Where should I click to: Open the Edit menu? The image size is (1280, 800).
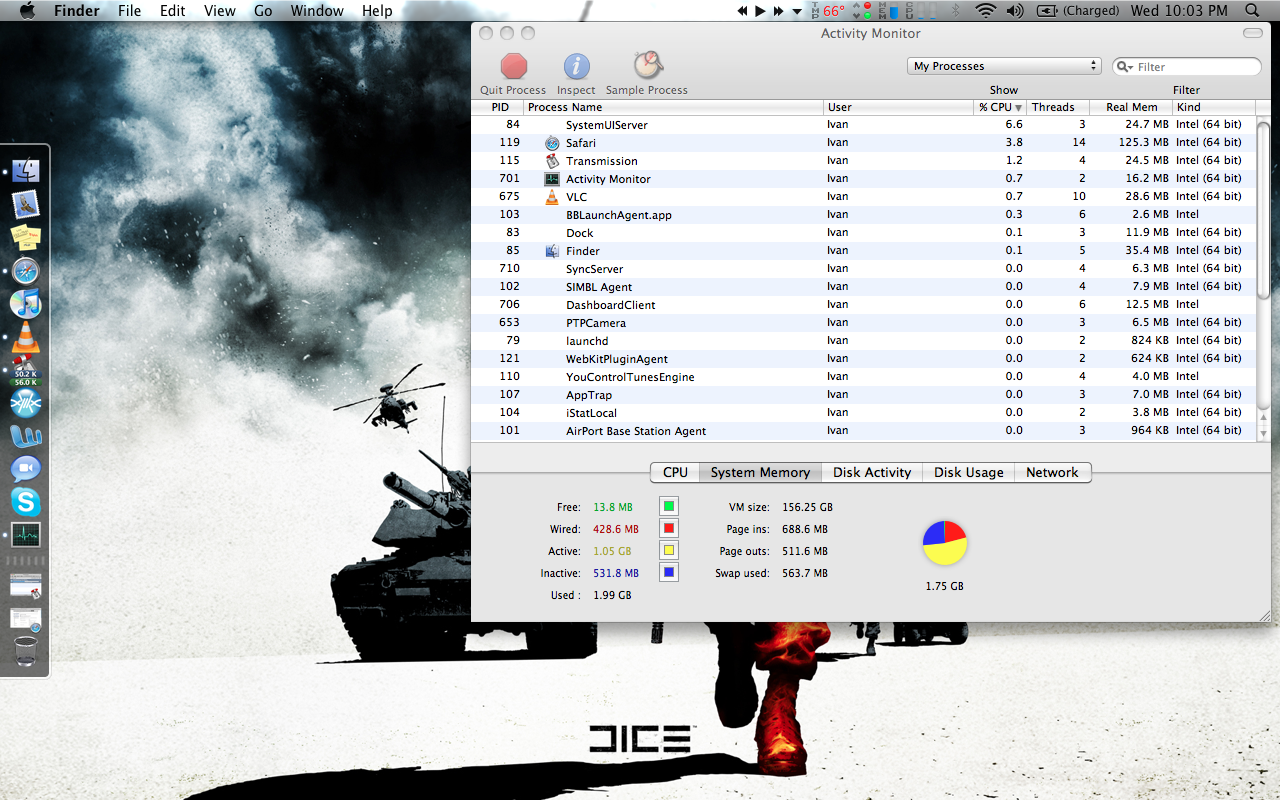(x=173, y=11)
